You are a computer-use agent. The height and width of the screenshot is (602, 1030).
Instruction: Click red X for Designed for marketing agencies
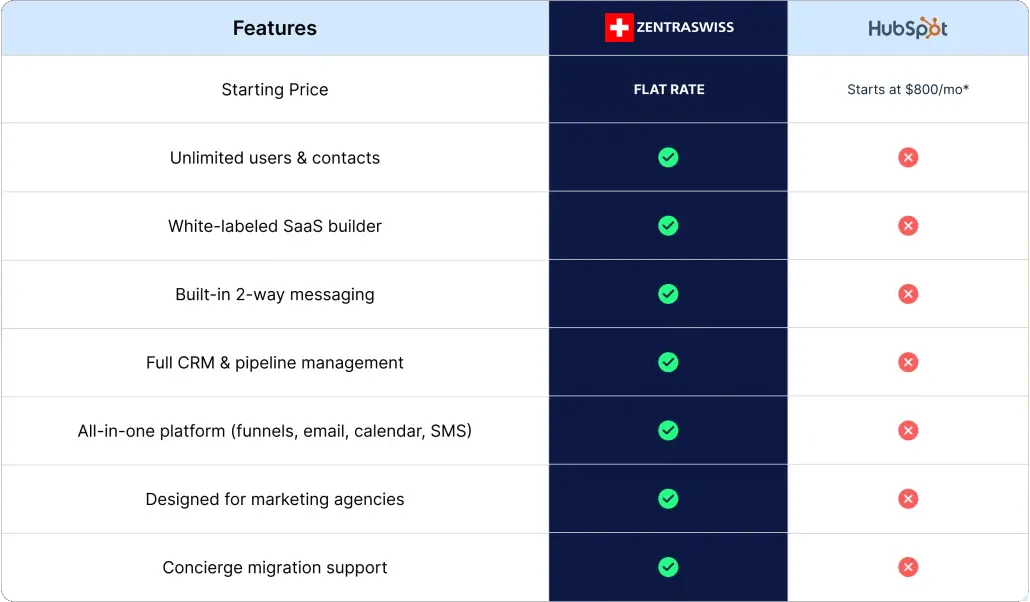[908, 499]
